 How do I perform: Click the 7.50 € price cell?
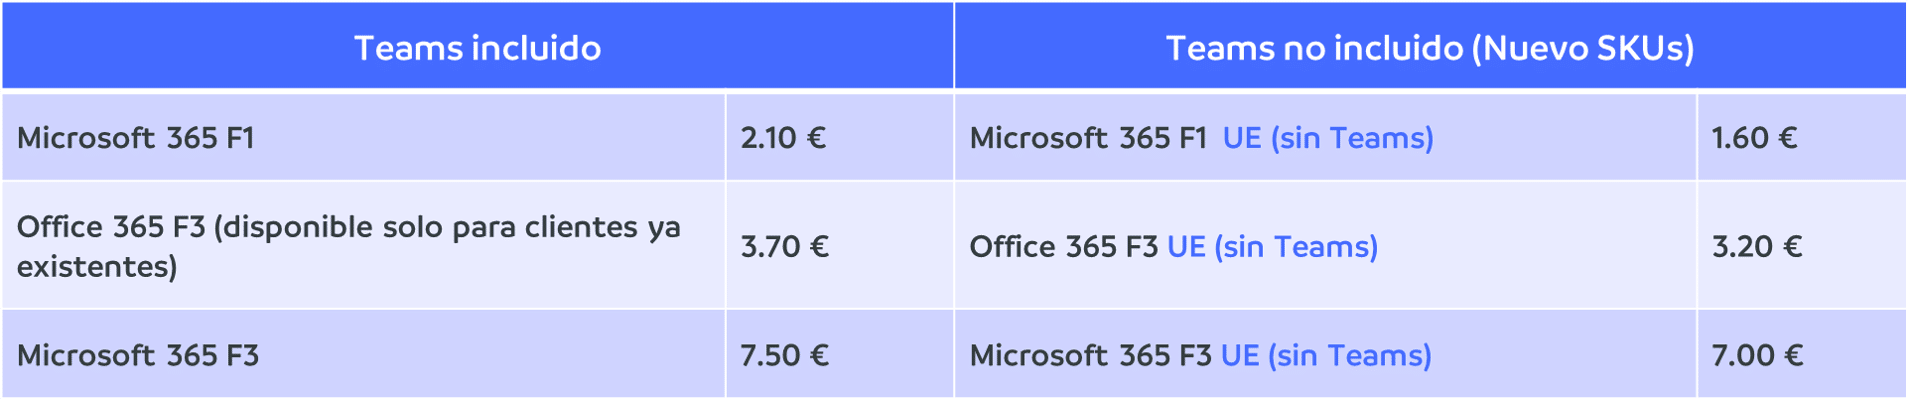(x=839, y=355)
